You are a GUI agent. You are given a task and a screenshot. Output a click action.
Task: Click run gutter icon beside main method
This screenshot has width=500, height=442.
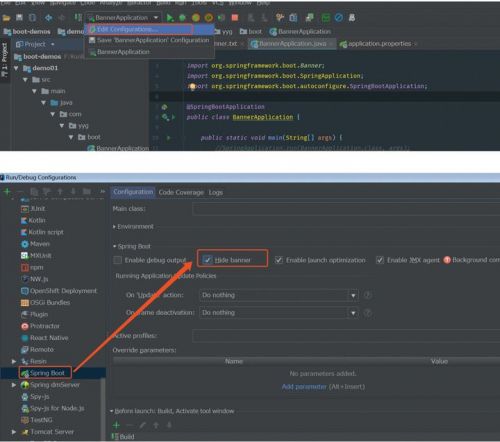click(x=168, y=138)
